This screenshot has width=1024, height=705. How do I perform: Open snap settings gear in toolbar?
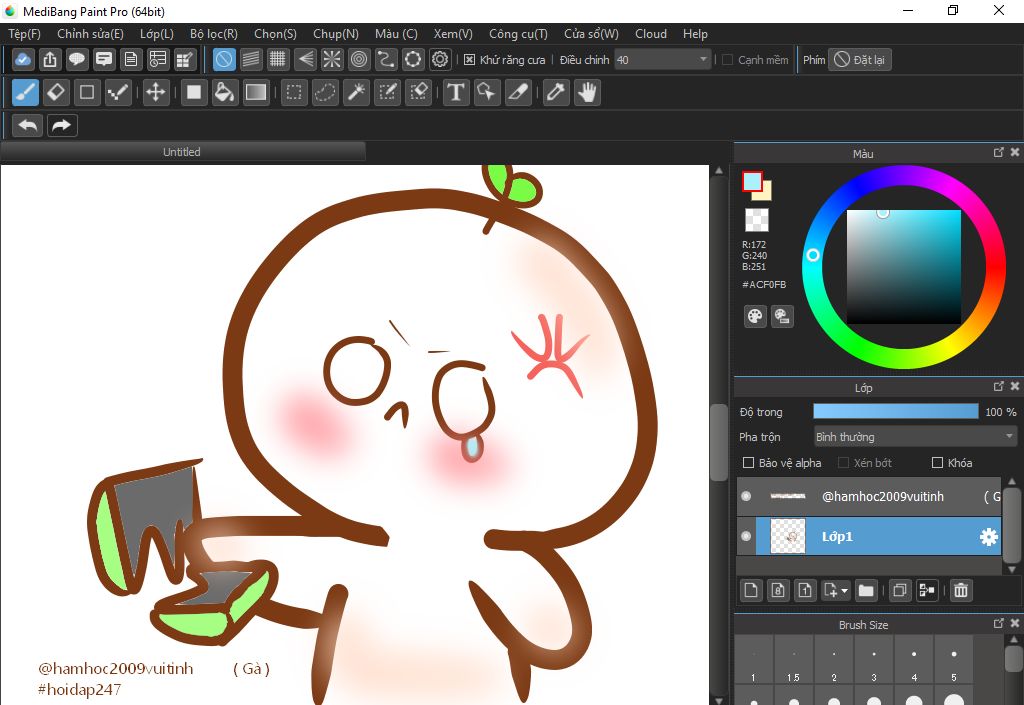440,59
